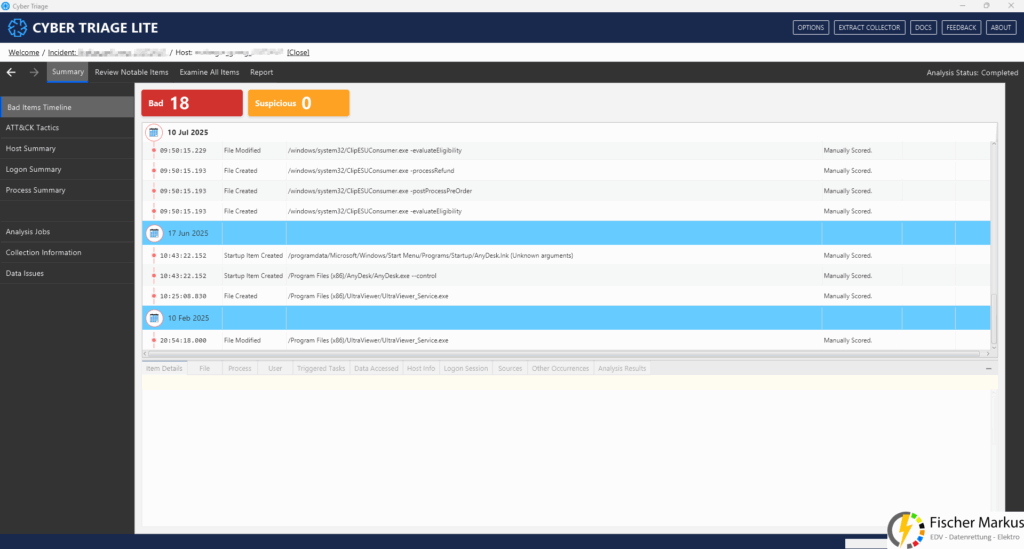Open Collection Information in sidebar
1024x549 pixels.
[67, 253]
